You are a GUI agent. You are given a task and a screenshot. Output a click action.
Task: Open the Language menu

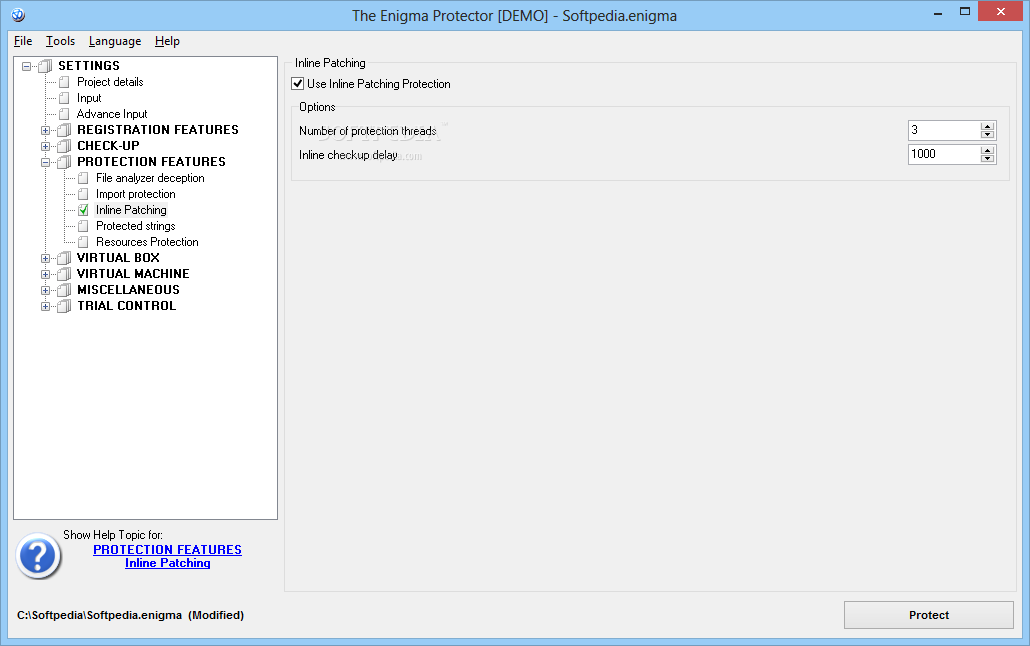(115, 41)
